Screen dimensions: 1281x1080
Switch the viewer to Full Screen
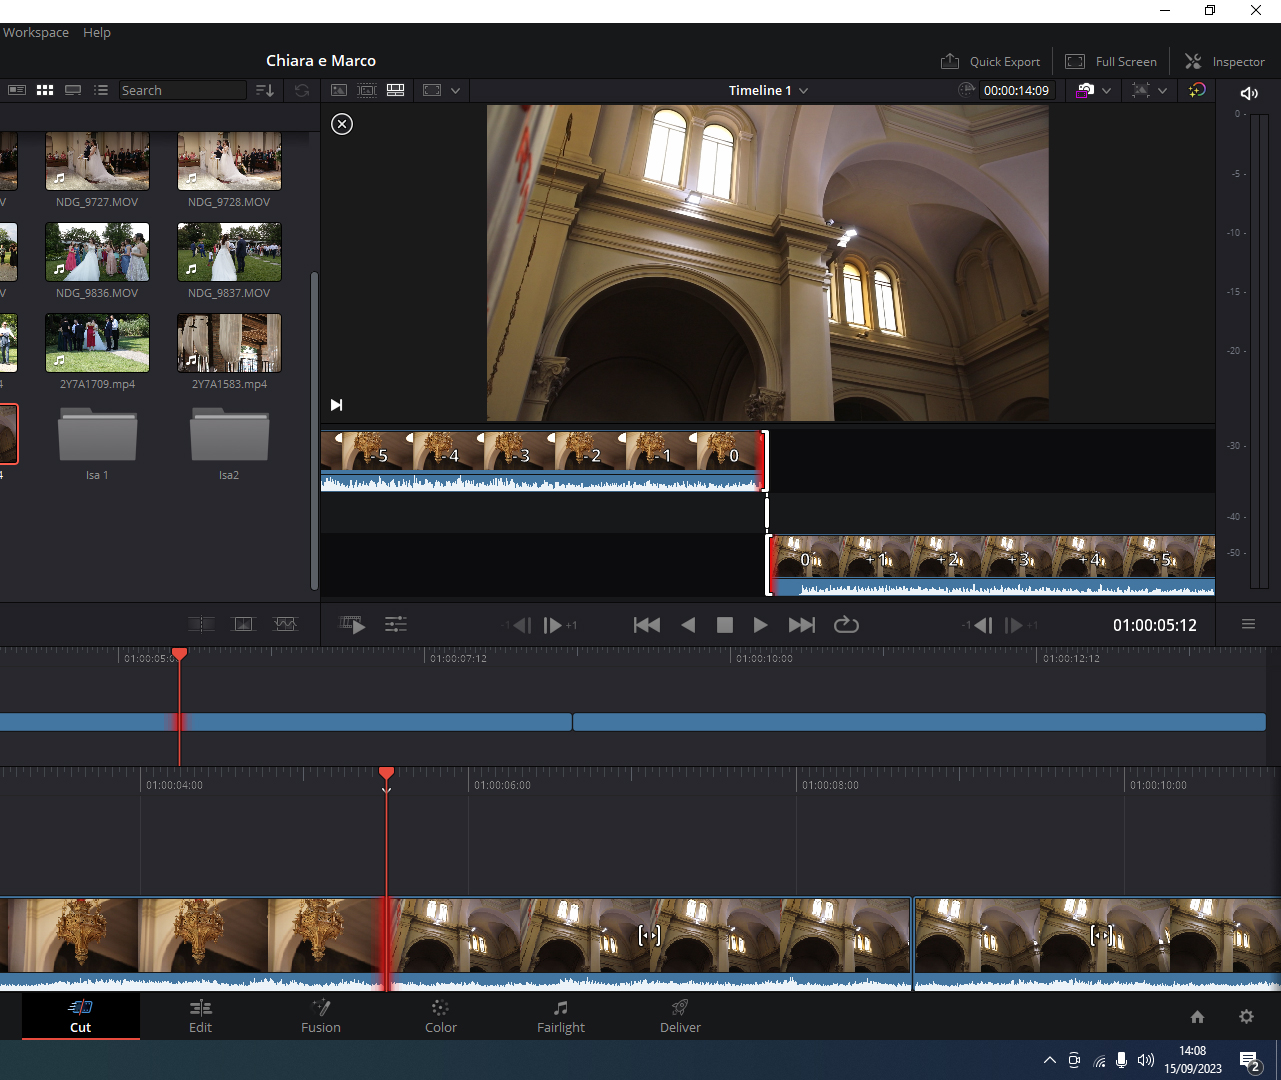click(x=1111, y=61)
